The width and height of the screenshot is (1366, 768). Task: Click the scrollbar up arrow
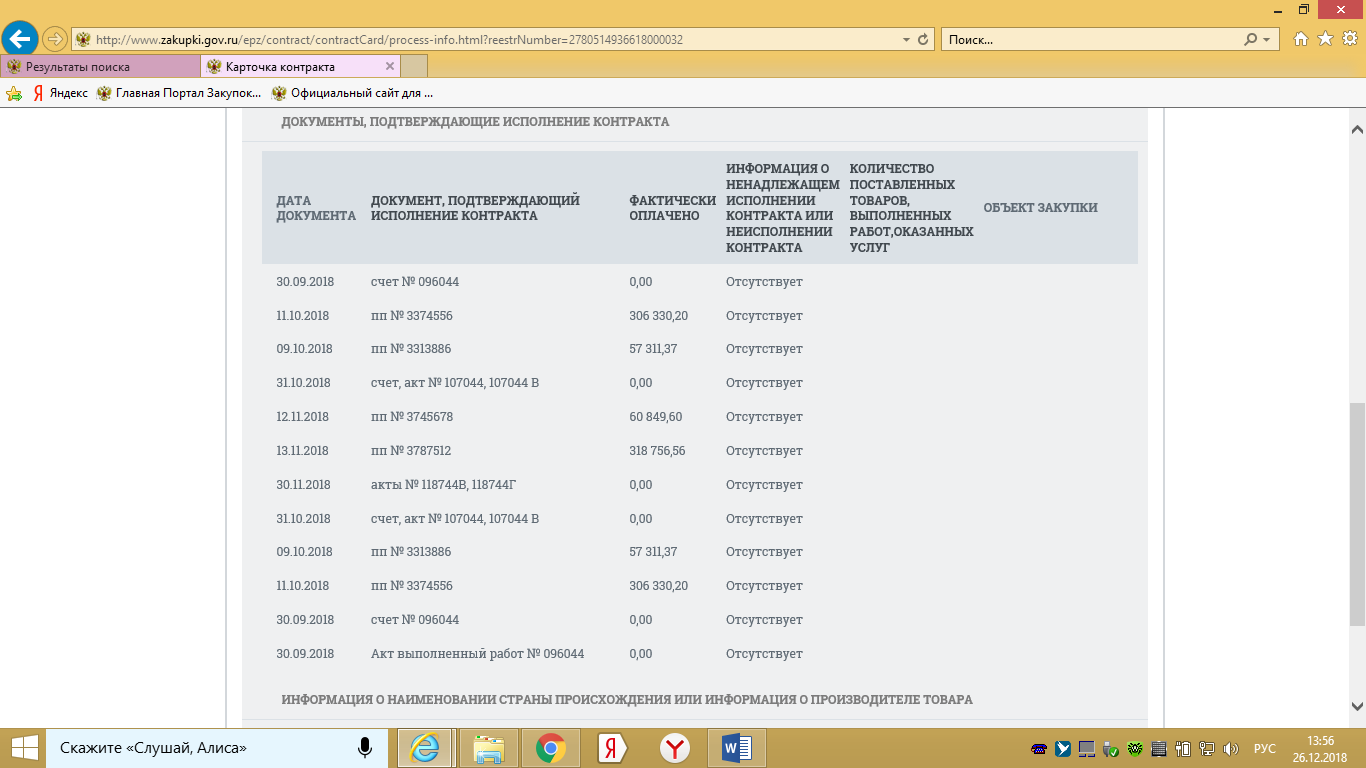point(1357,130)
